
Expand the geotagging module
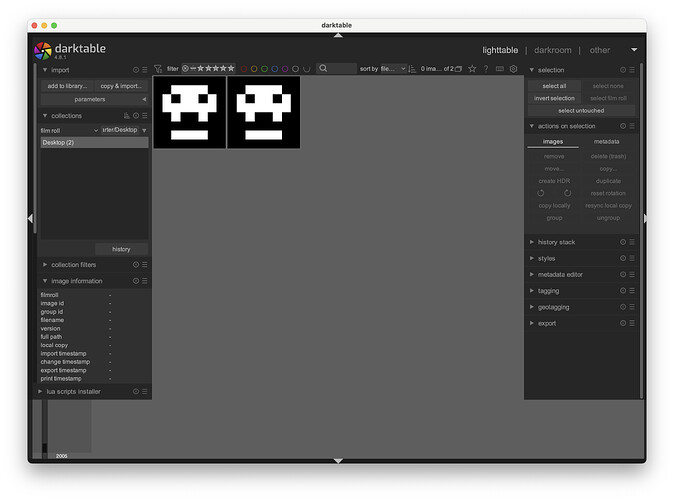tap(532, 307)
